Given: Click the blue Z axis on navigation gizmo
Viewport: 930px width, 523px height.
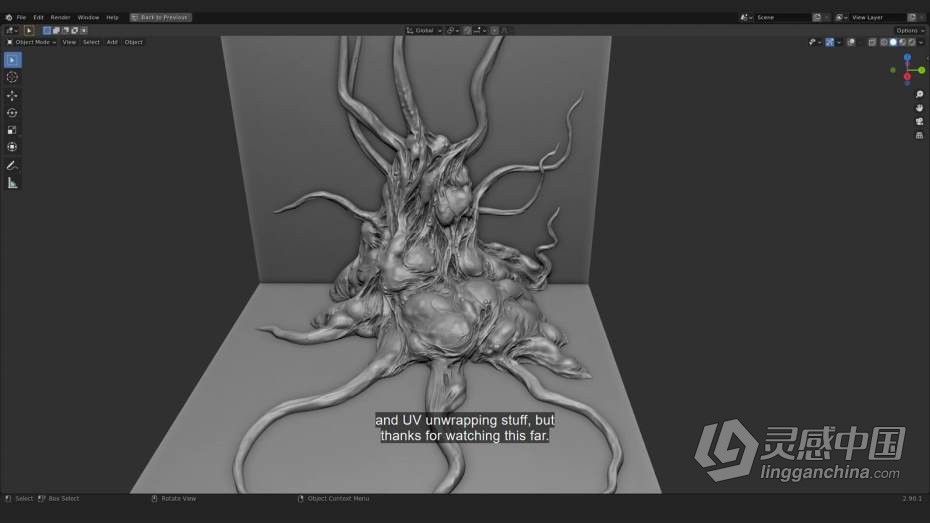Looking at the screenshot, I should coord(907,58).
